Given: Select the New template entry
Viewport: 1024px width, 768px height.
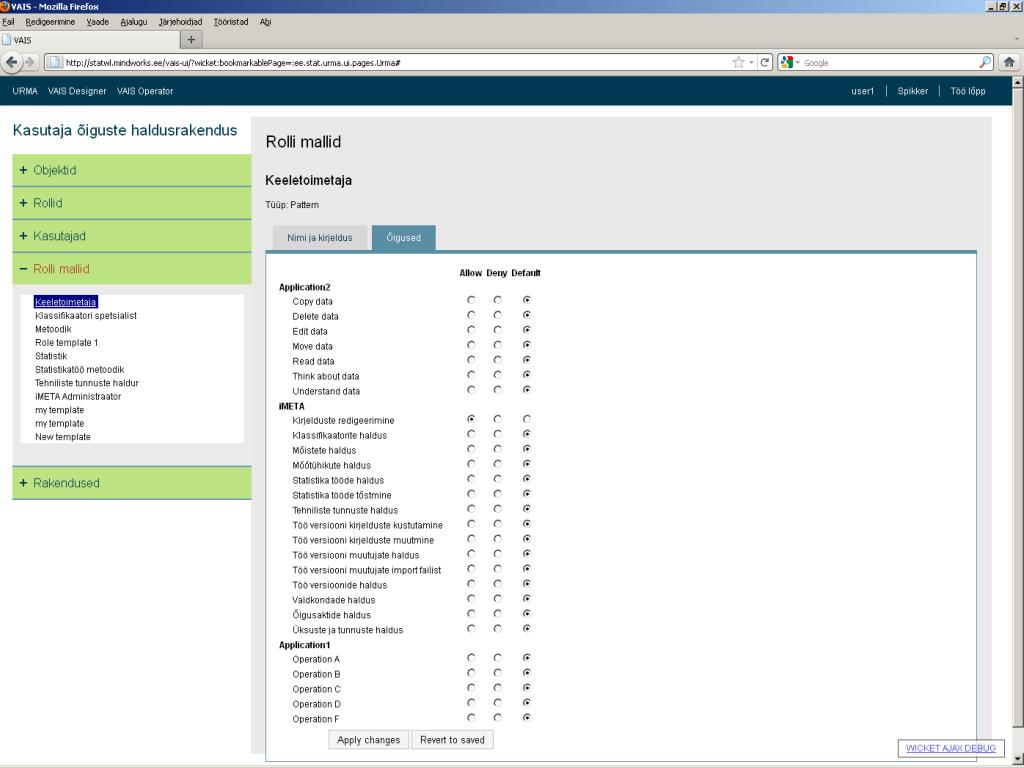Looking at the screenshot, I should [x=63, y=437].
